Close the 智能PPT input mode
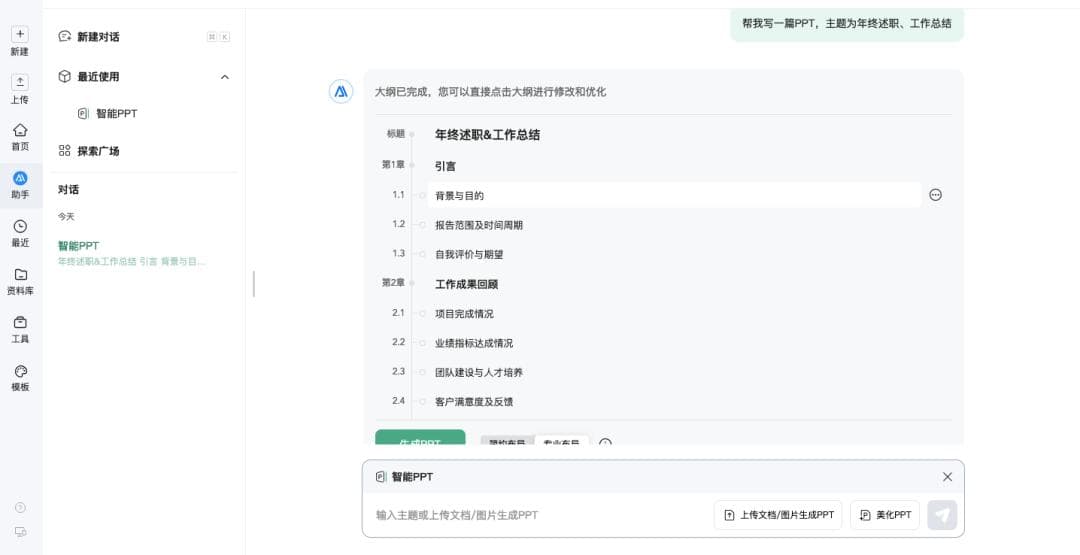1080x555 pixels. (947, 477)
